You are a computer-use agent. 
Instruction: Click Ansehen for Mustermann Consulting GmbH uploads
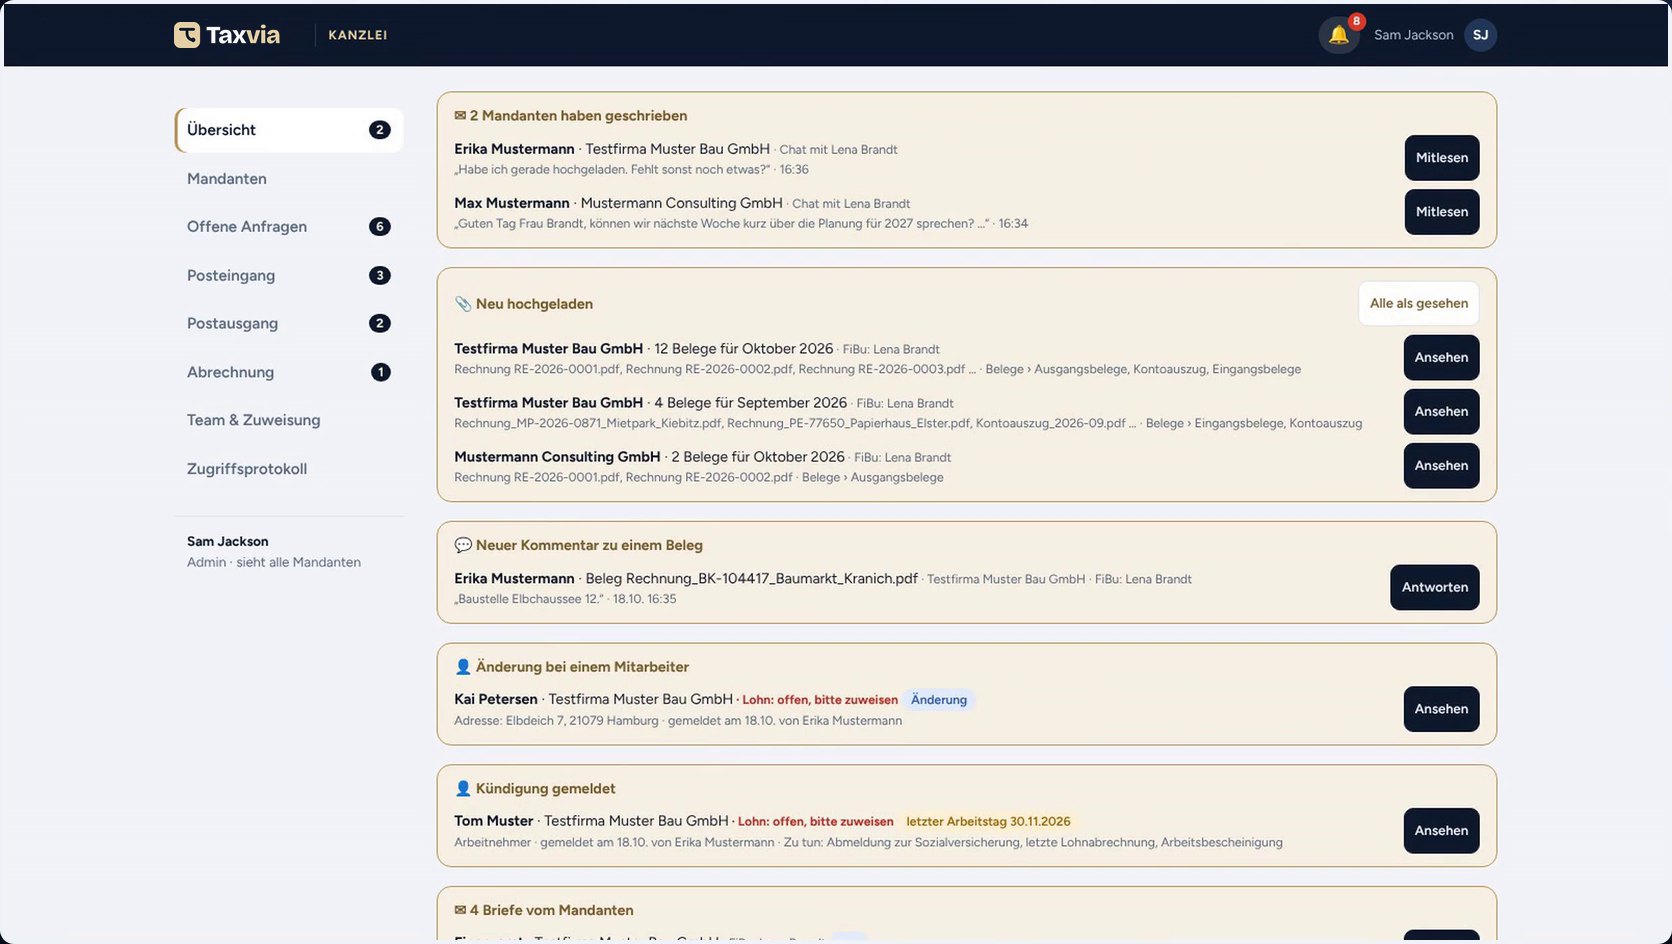[1441, 466]
